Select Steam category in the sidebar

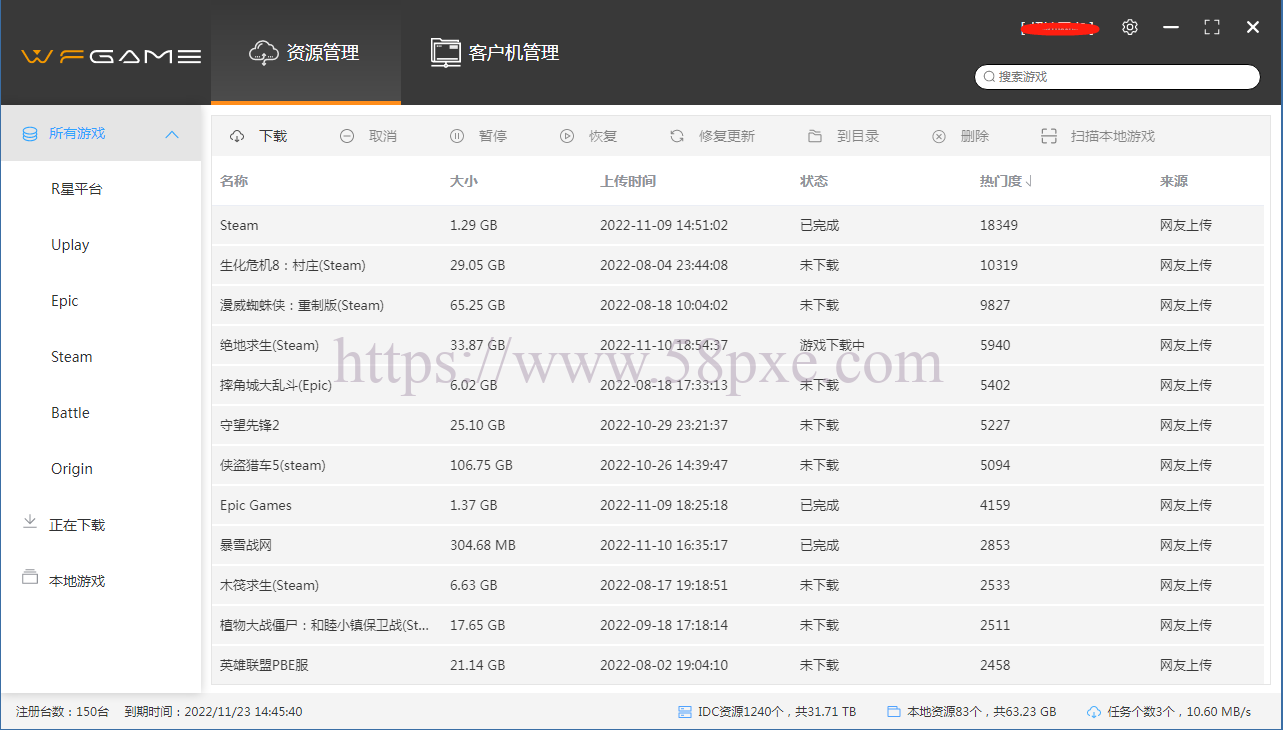tap(72, 357)
